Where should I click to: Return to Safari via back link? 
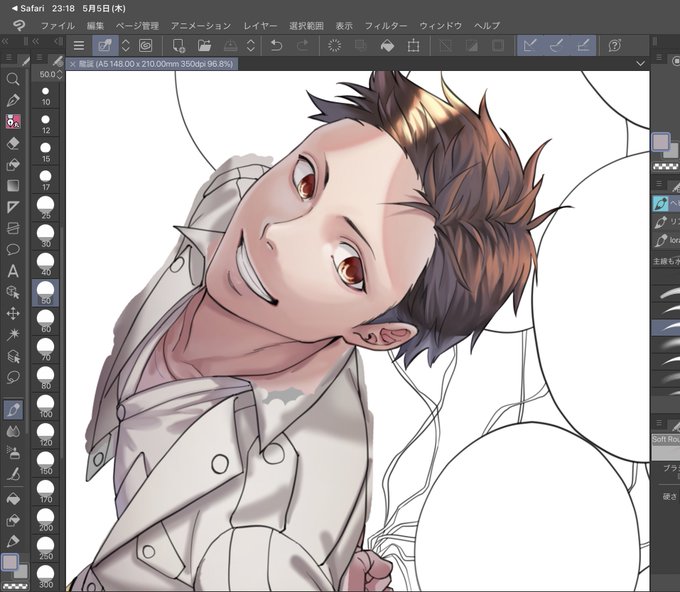(28, 8)
